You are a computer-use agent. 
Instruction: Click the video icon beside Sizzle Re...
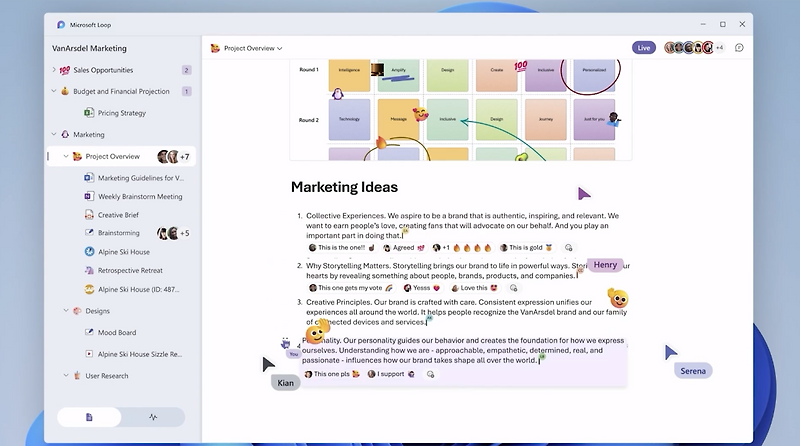[x=89, y=354]
